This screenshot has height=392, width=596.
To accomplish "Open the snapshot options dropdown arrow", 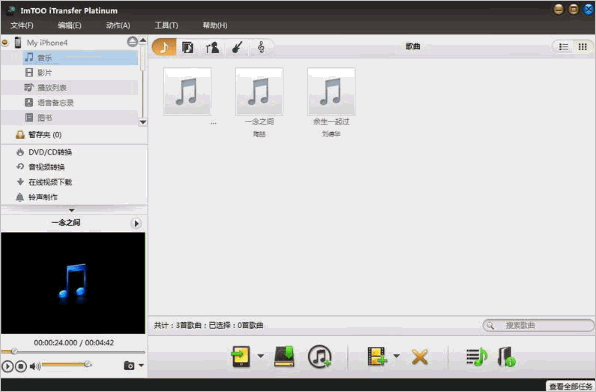I will point(141,365).
